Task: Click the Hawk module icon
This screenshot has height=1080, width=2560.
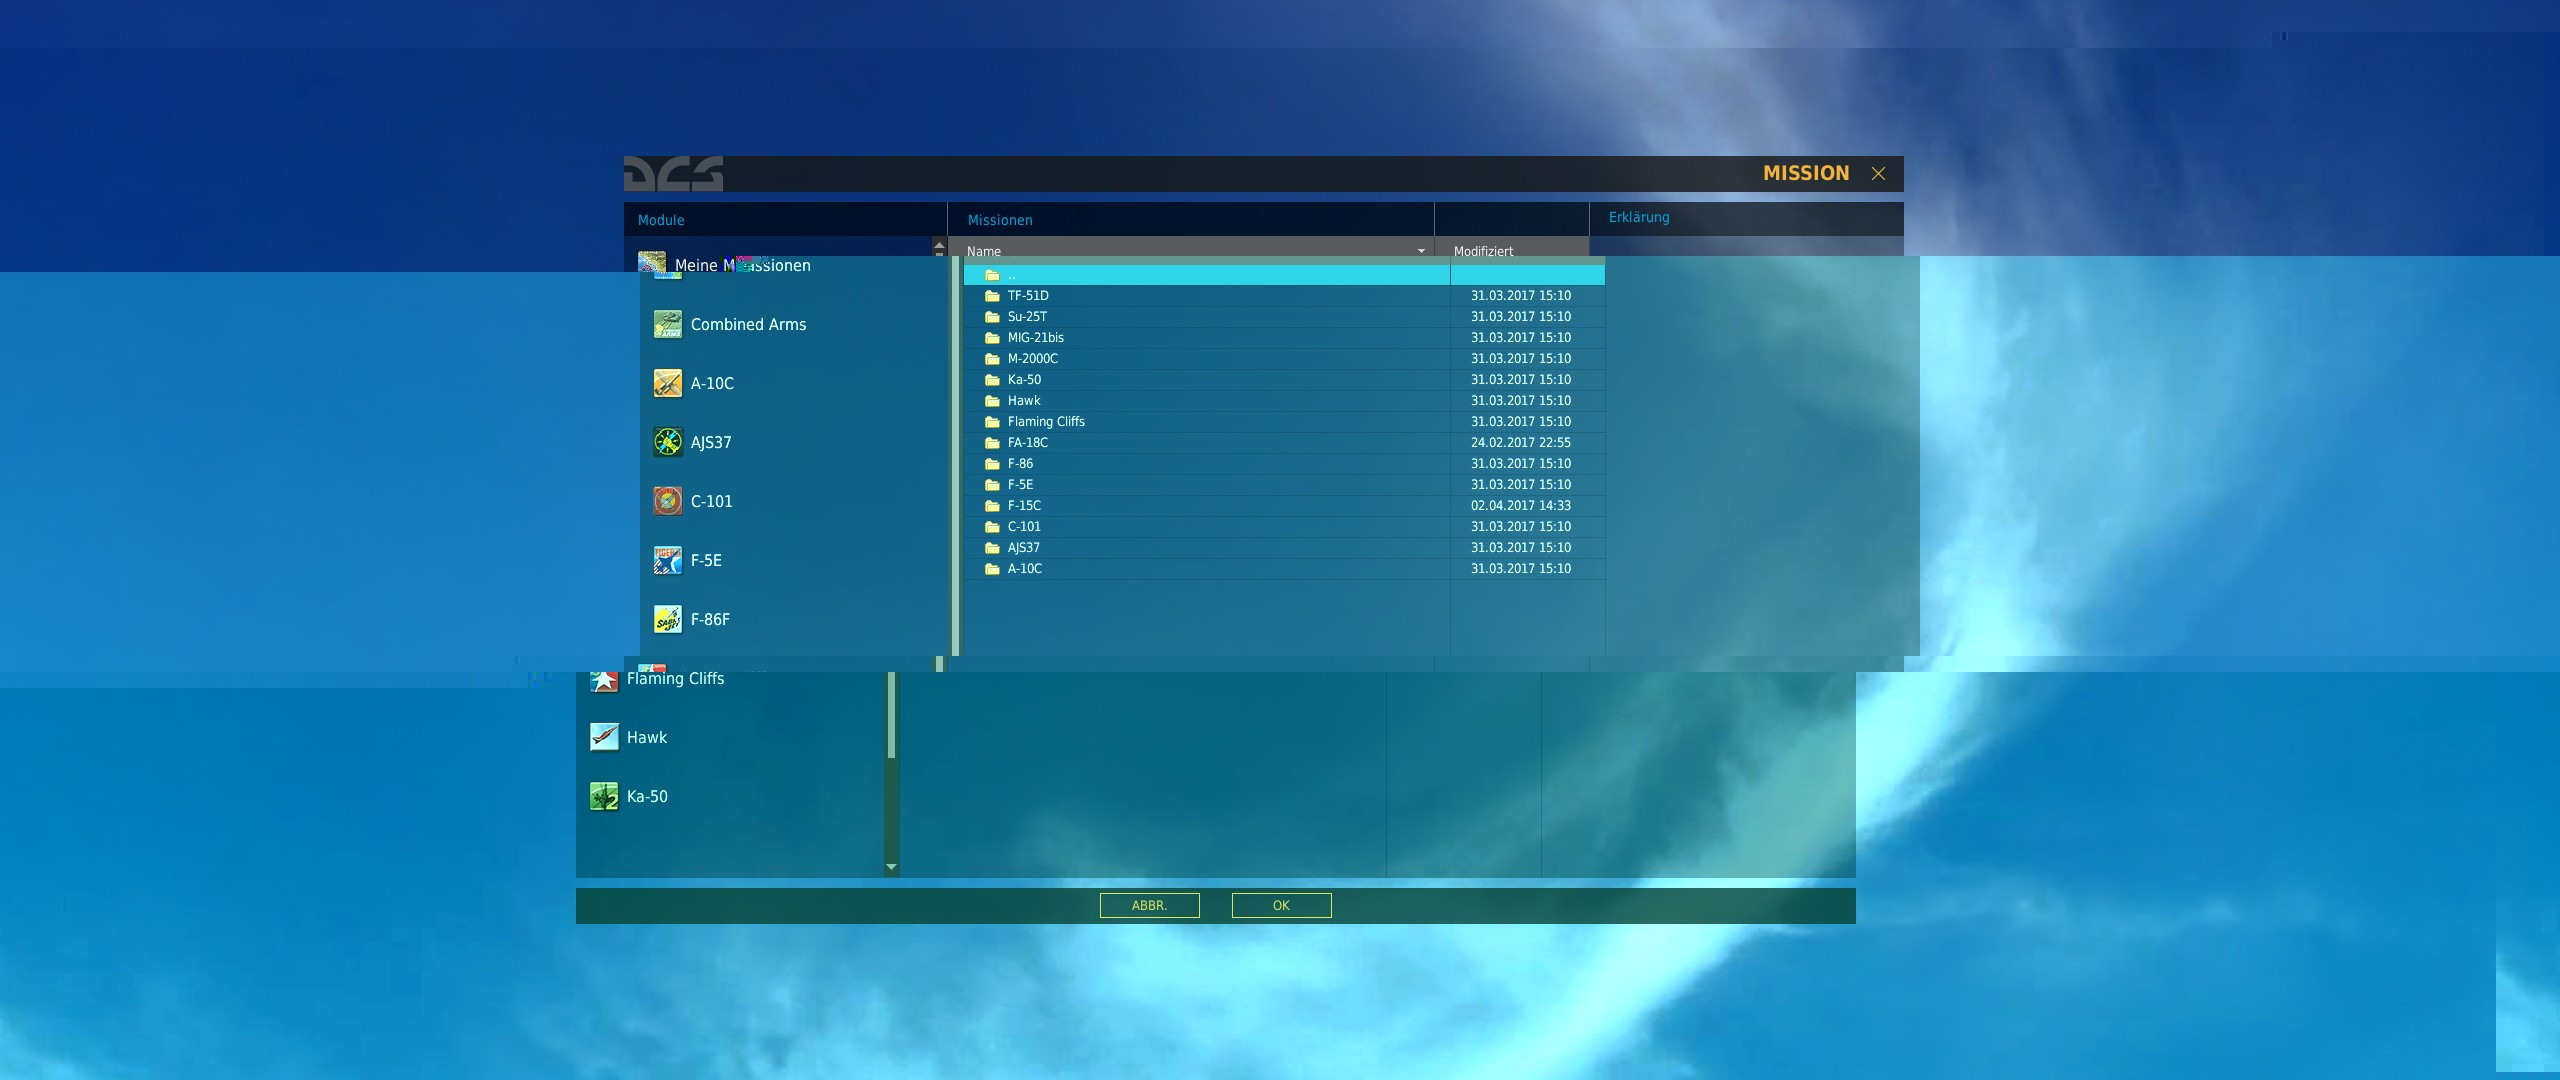Action: point(604,737)
